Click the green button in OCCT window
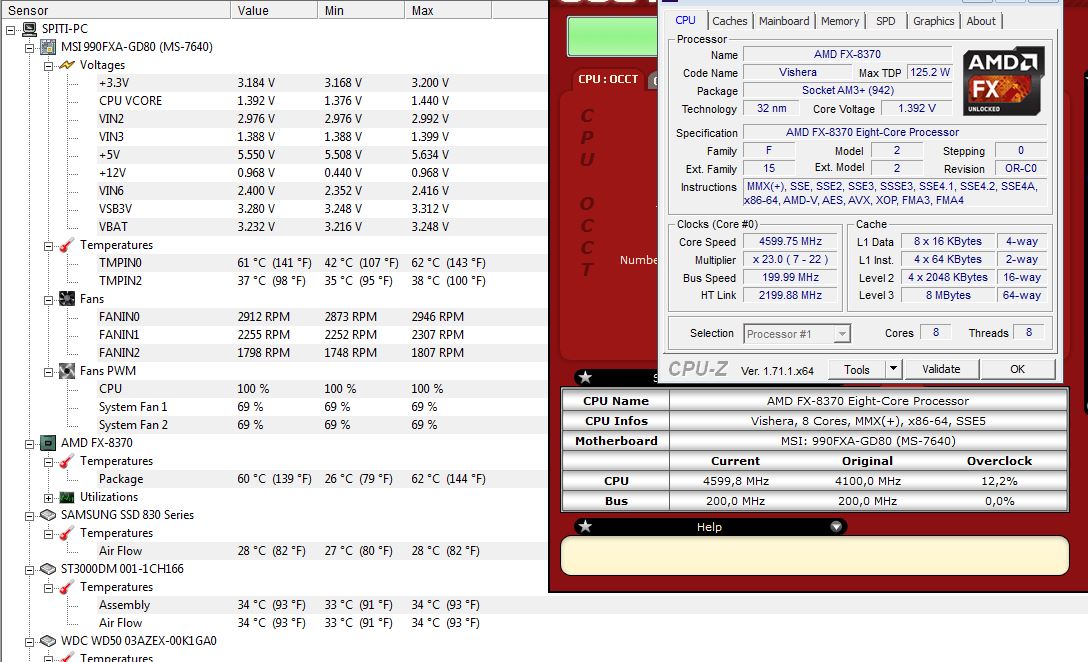The width and height of the screenshot is (1088, 662). 612,36
